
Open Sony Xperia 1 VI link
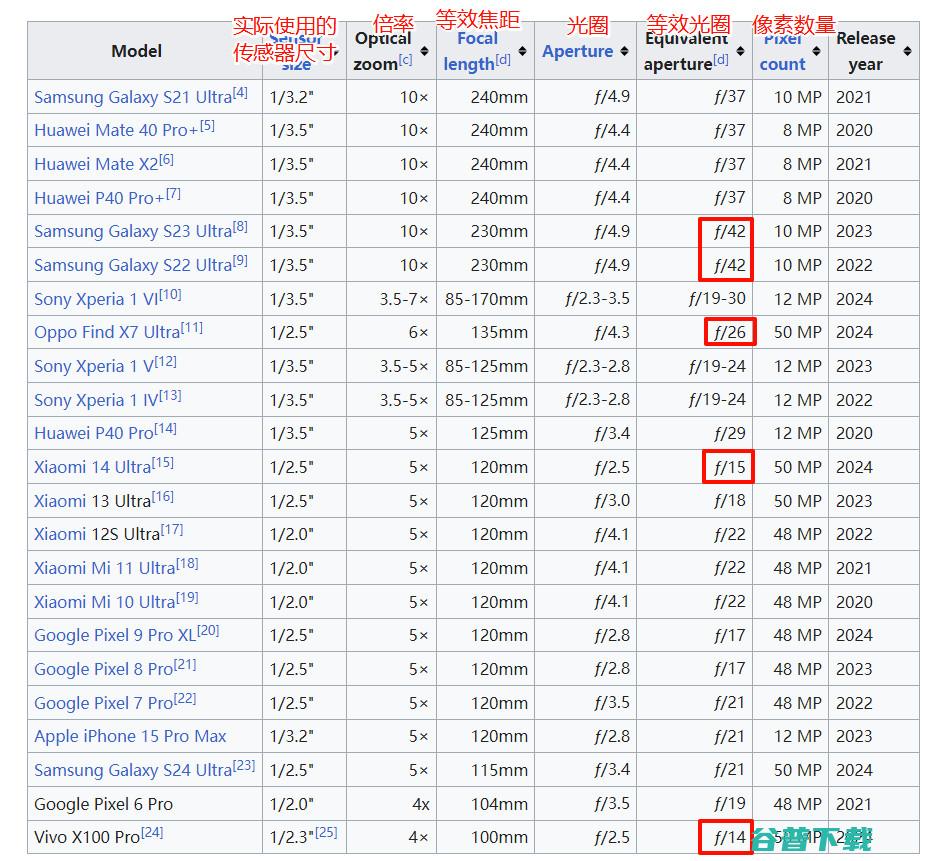coord(96,299)
